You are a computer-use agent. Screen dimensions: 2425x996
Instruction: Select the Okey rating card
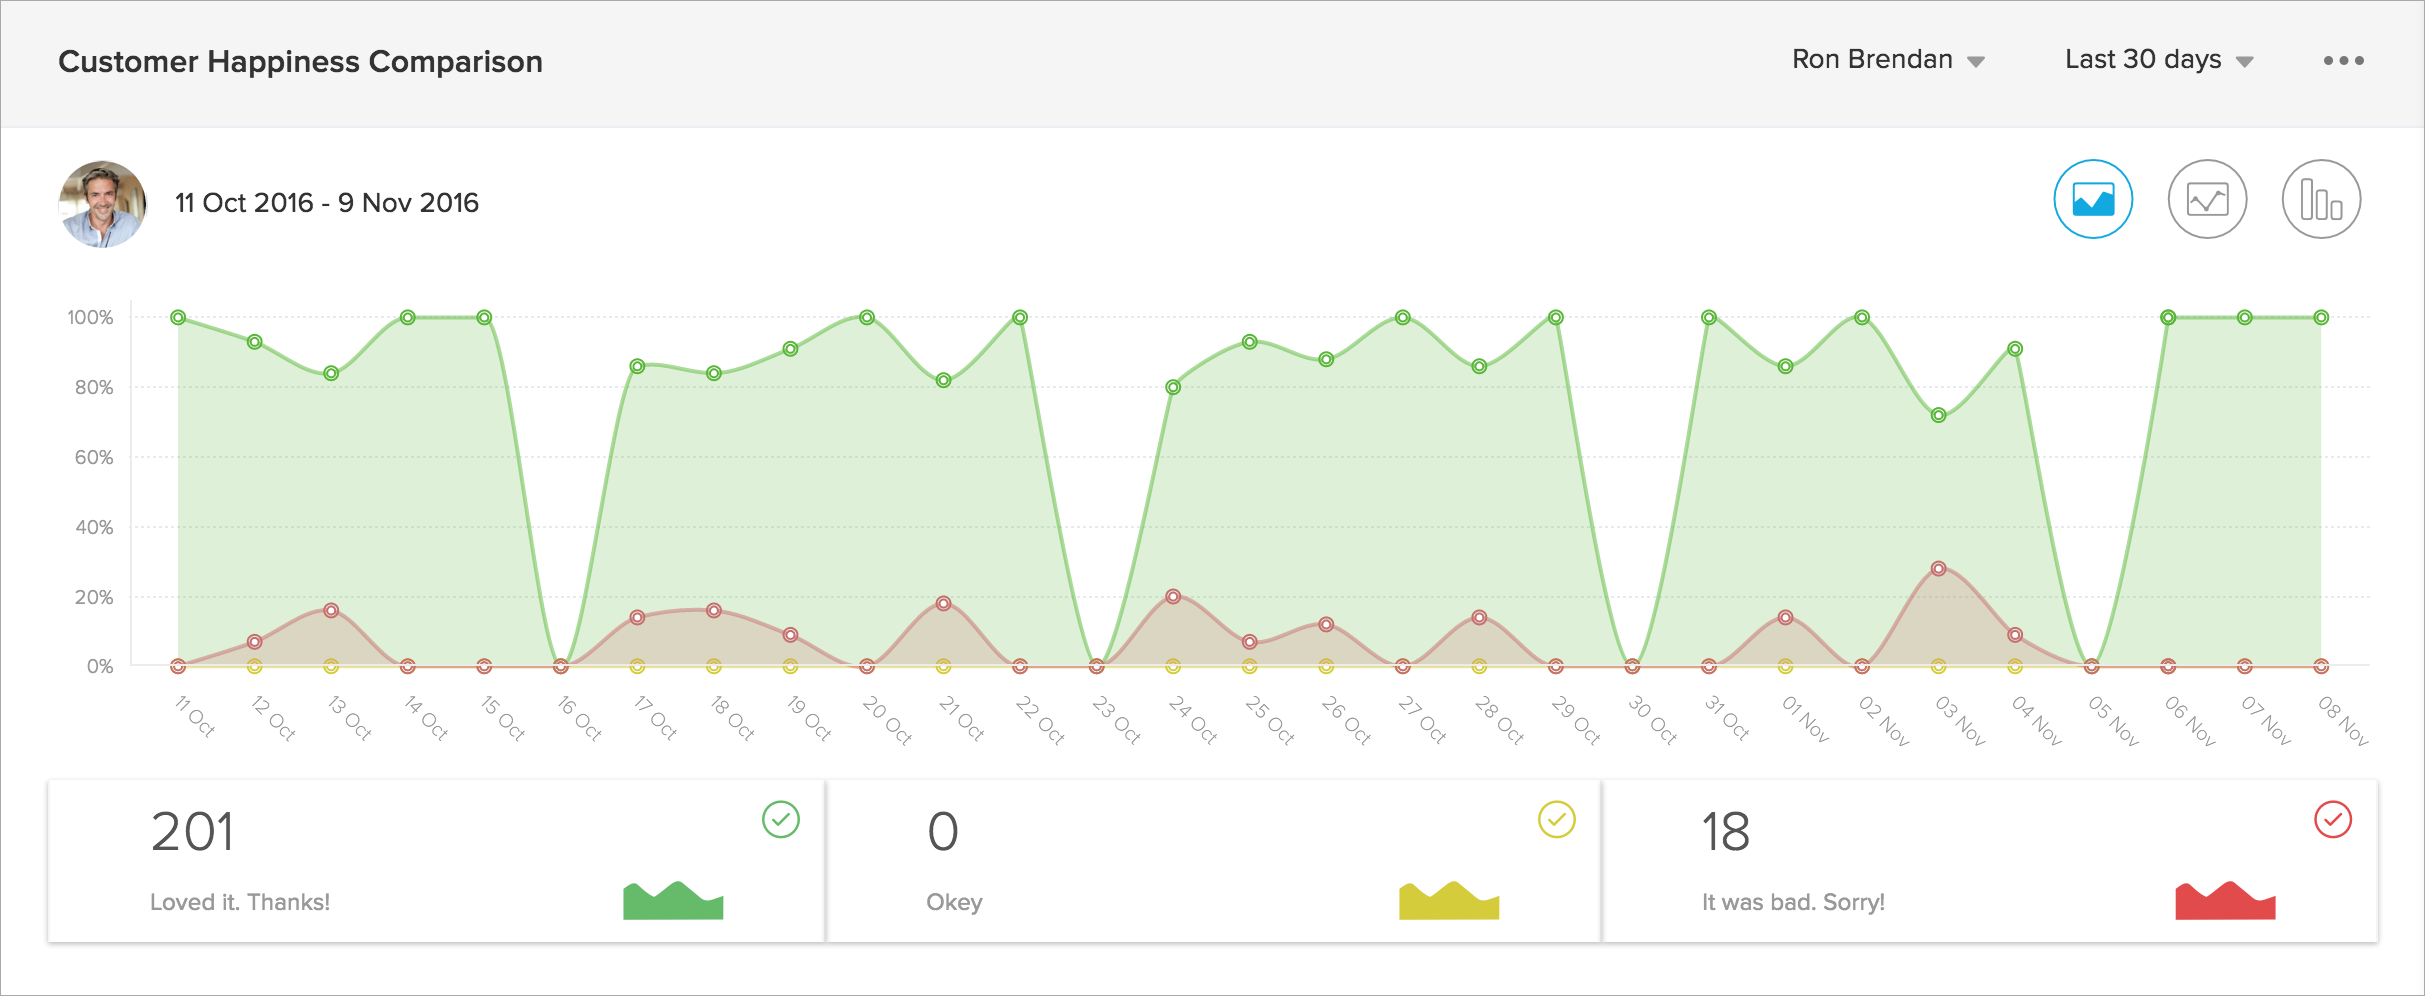click(1212, 861)
